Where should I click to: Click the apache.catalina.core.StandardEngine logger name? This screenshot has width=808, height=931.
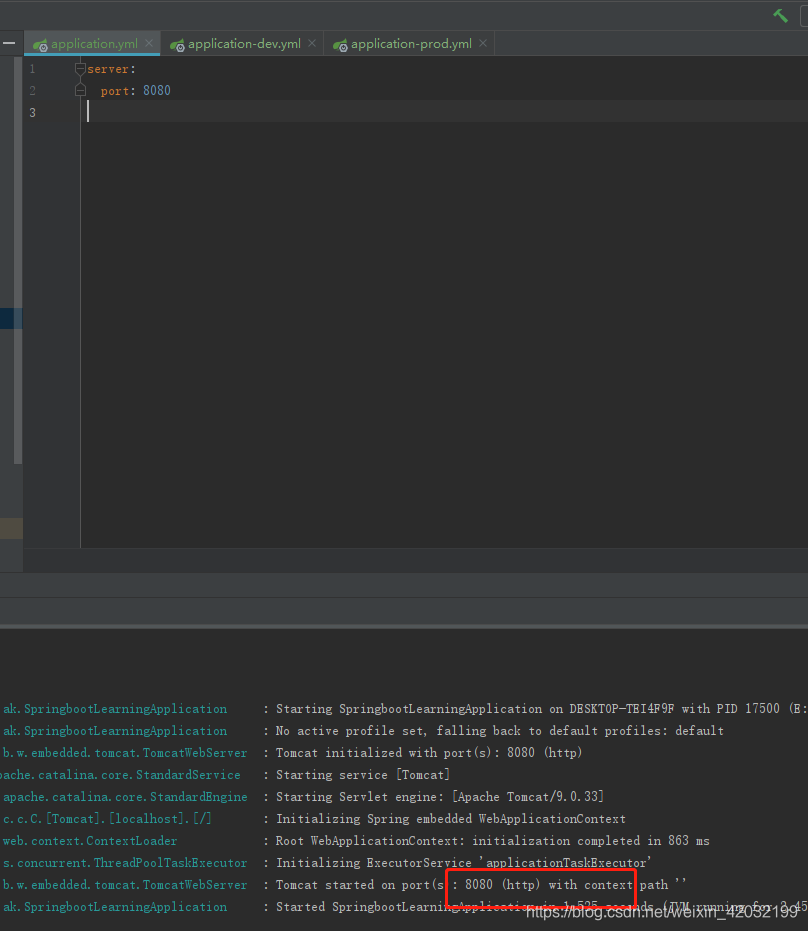click(125, 797)
